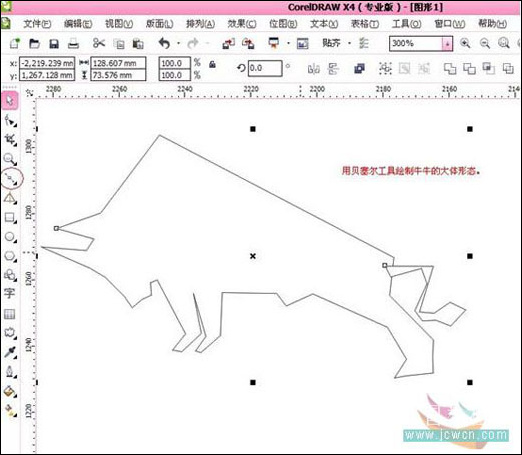Select the Interactive Blend tool

pyautogui.click(x=10, y=332)
